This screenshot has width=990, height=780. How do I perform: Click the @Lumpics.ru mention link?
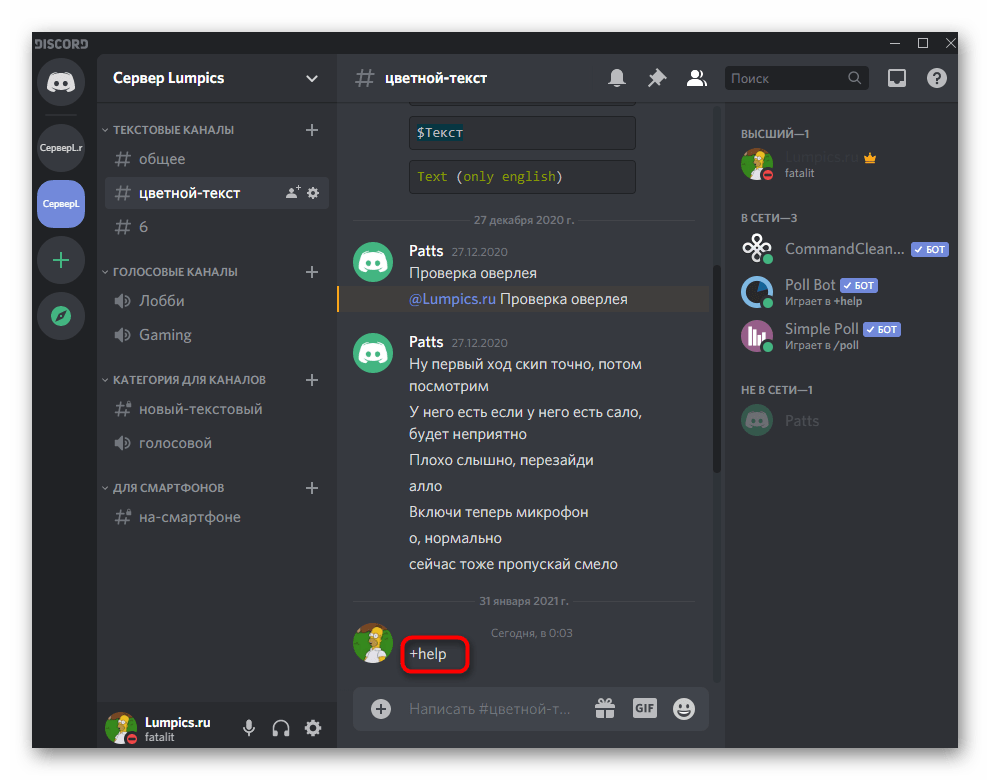click(x=452, y=299)
